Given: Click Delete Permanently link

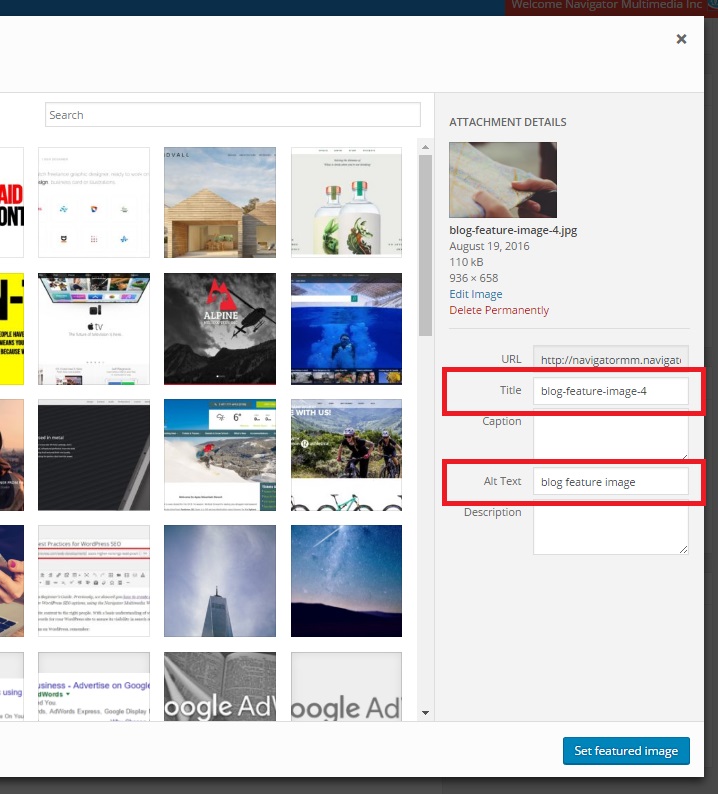Looking at the screenshot, I should [x=499, y=310].
